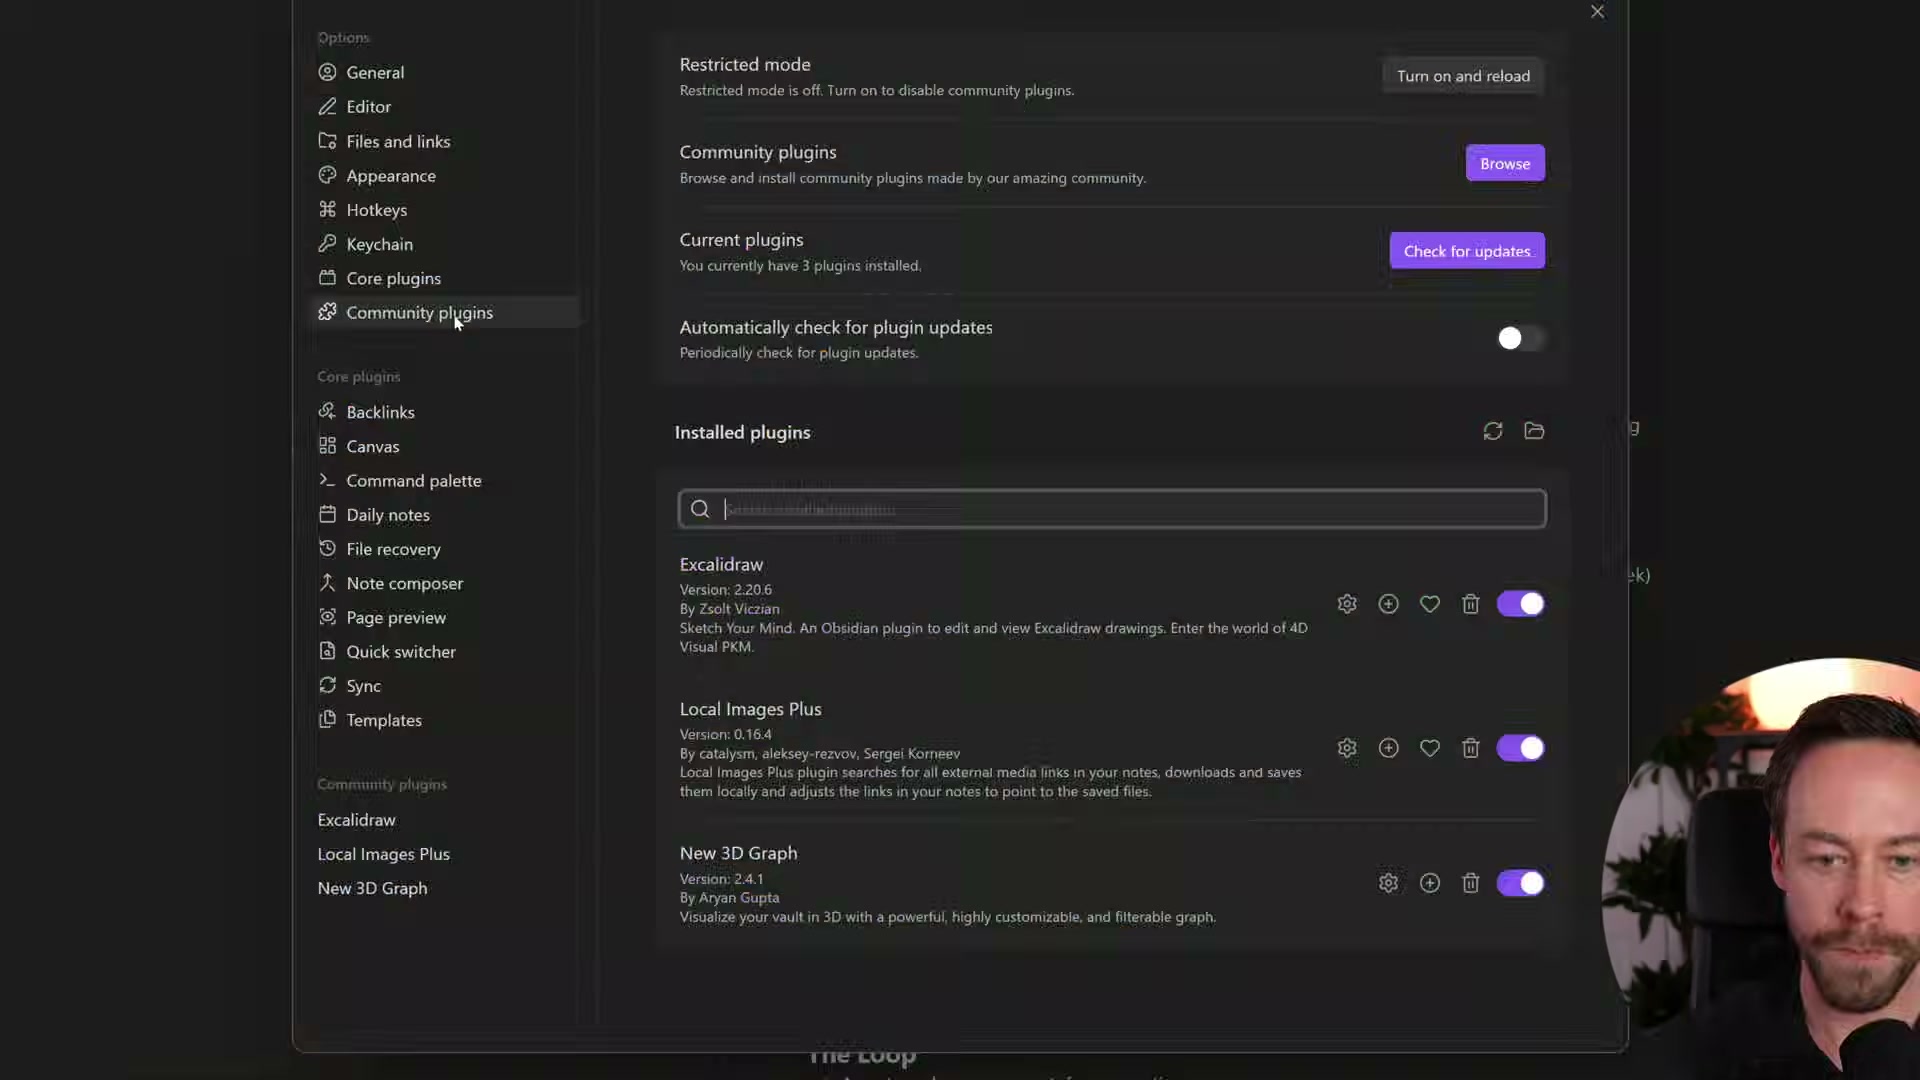1920x1080 pixels.
Task: Uninstall New 3D Graph via trash icon
Action: (1470, 883)
